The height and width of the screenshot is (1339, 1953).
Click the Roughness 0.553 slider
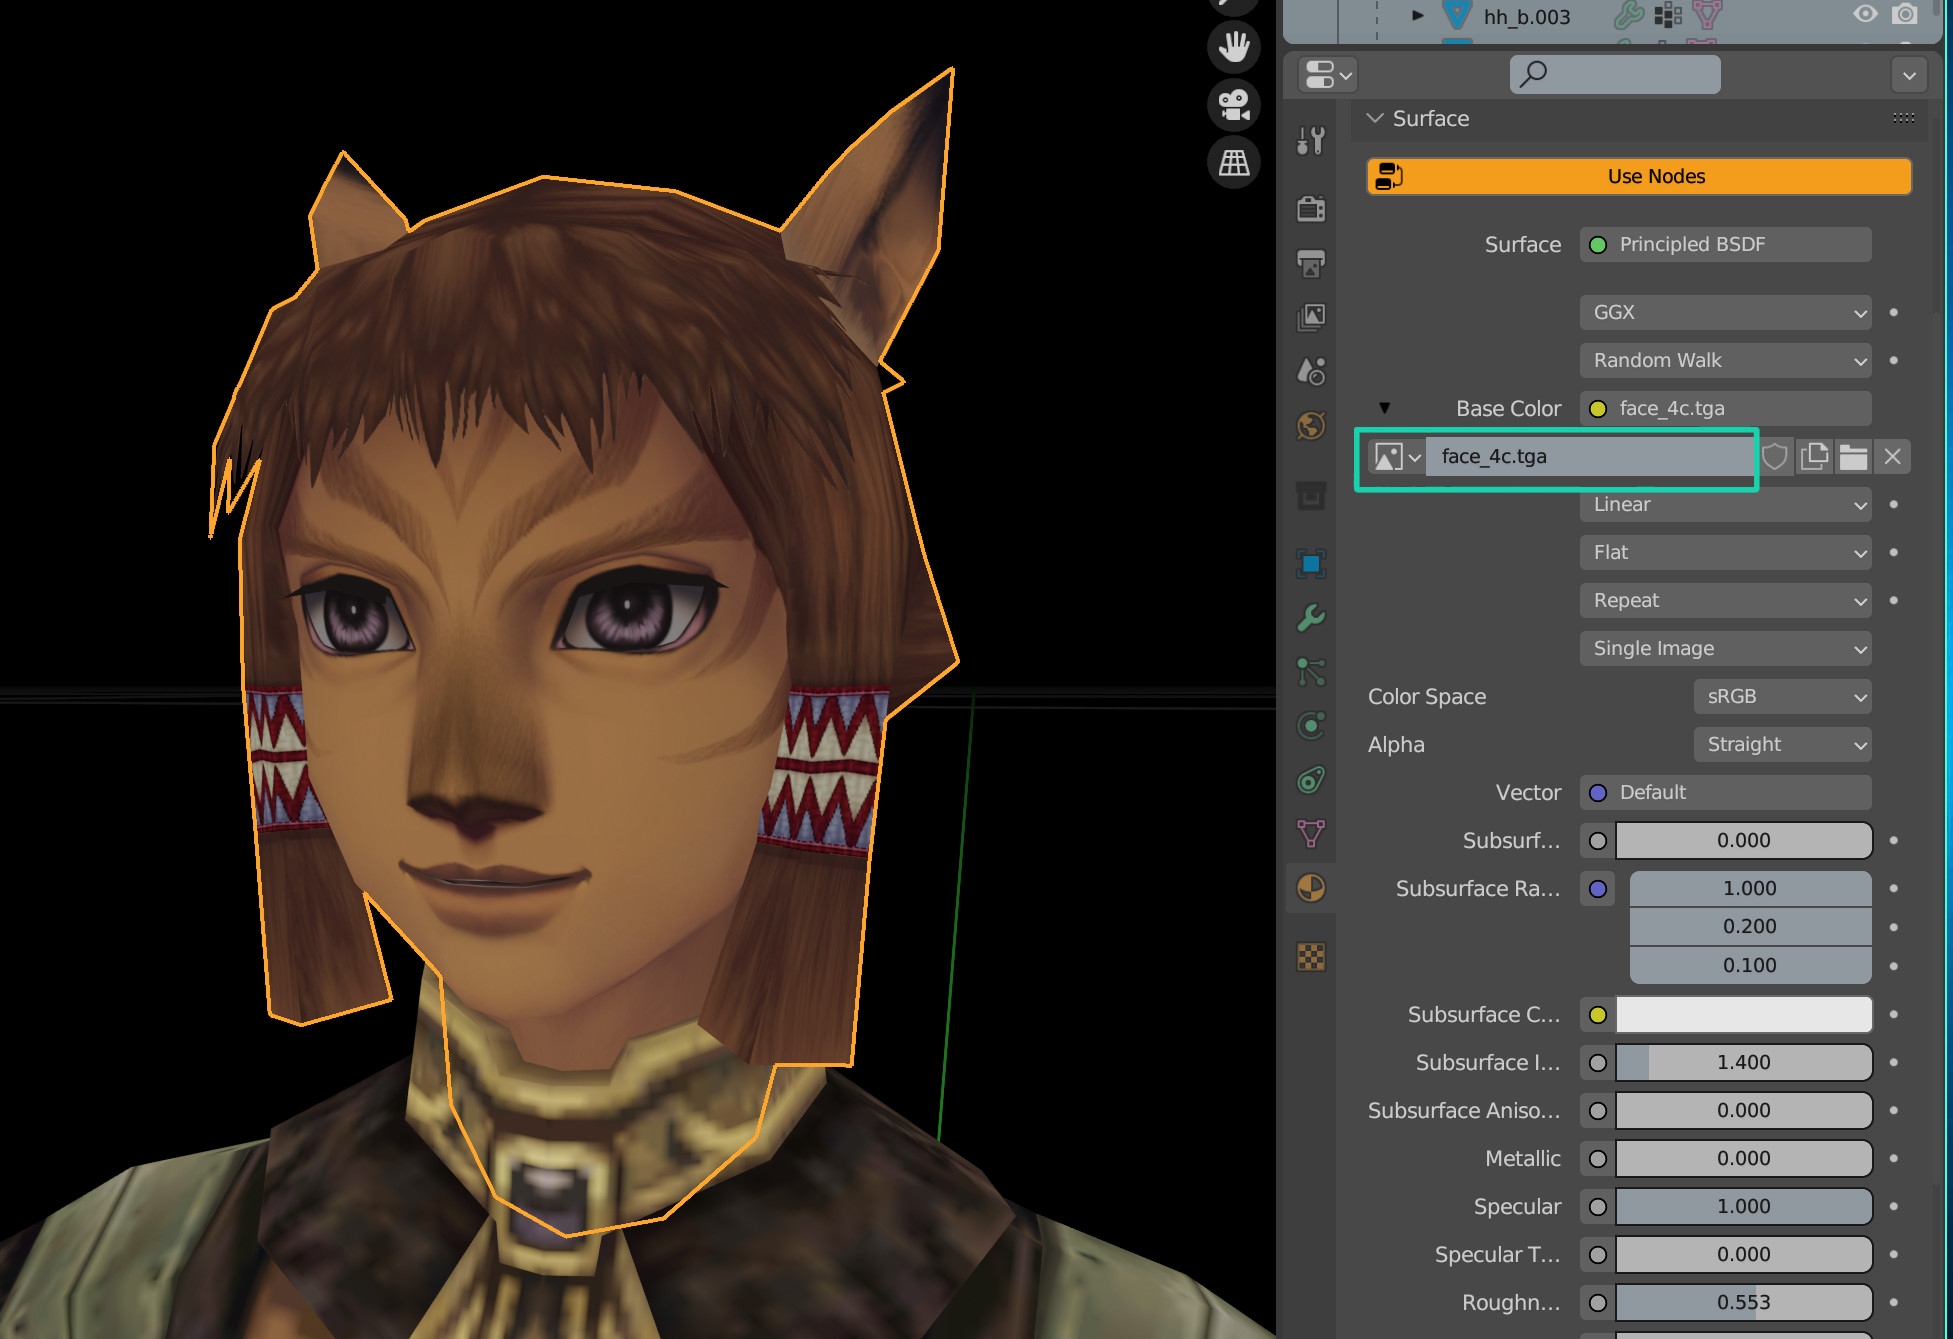pyautogui.click(x=1744, y=1303)
